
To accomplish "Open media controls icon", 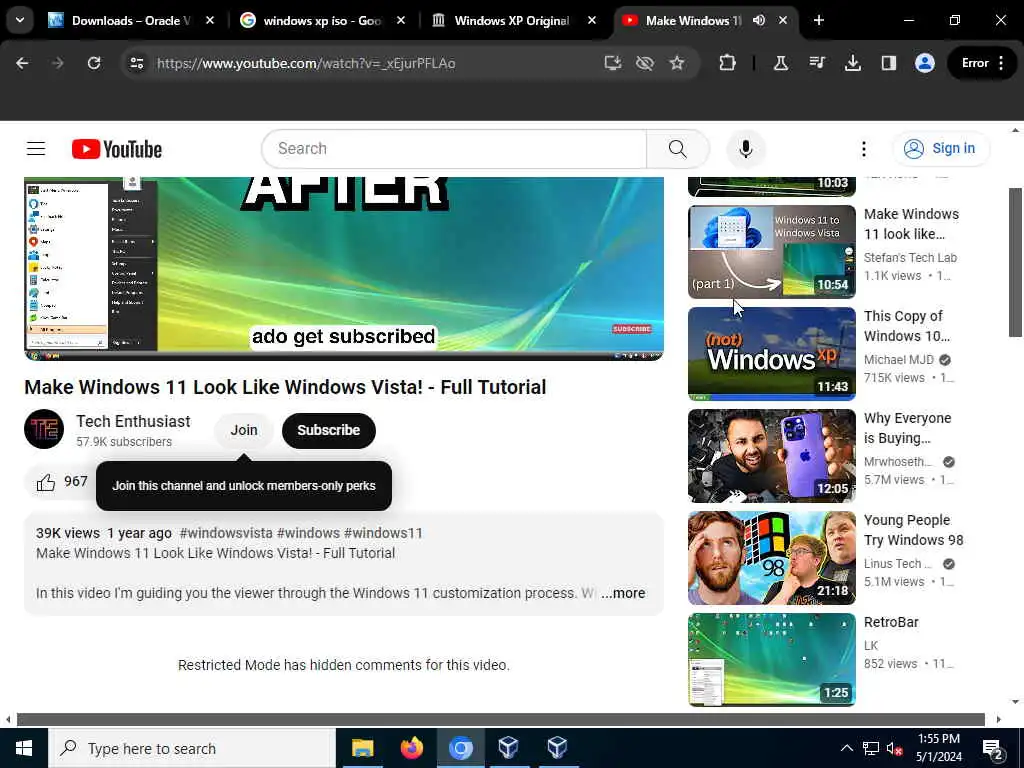I will point(817,63).
